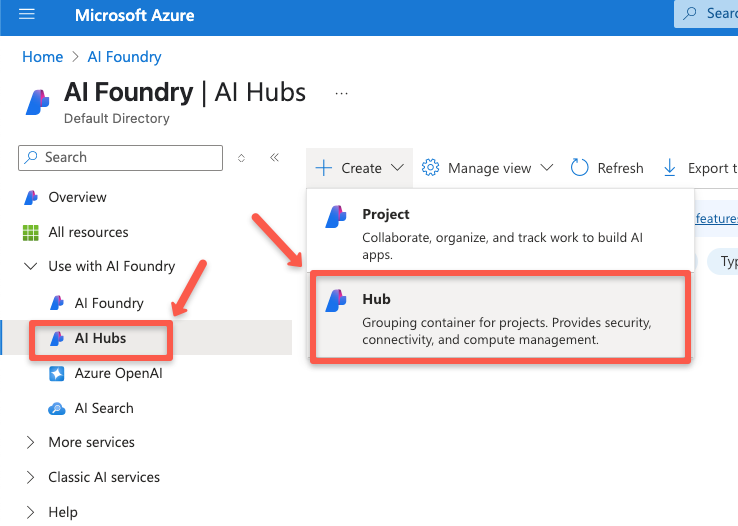Click the sidebar Search field
This screenshot has height=526, width=738.
(120, 158)
